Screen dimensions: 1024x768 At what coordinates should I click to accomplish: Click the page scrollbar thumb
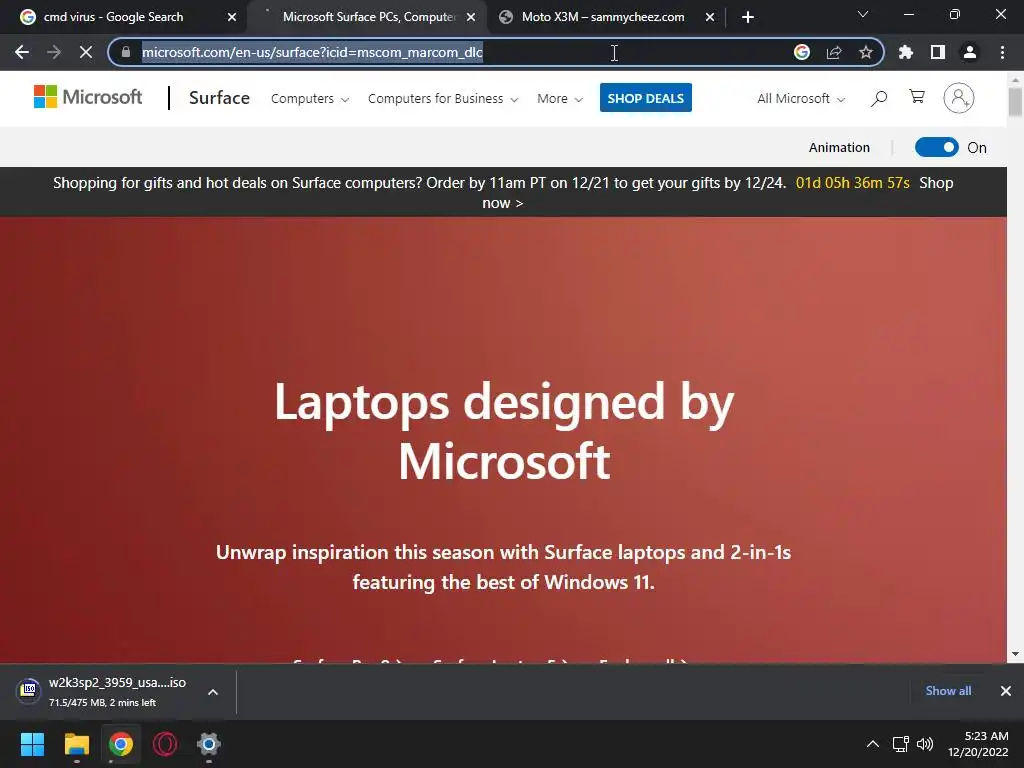[1015, 102]
